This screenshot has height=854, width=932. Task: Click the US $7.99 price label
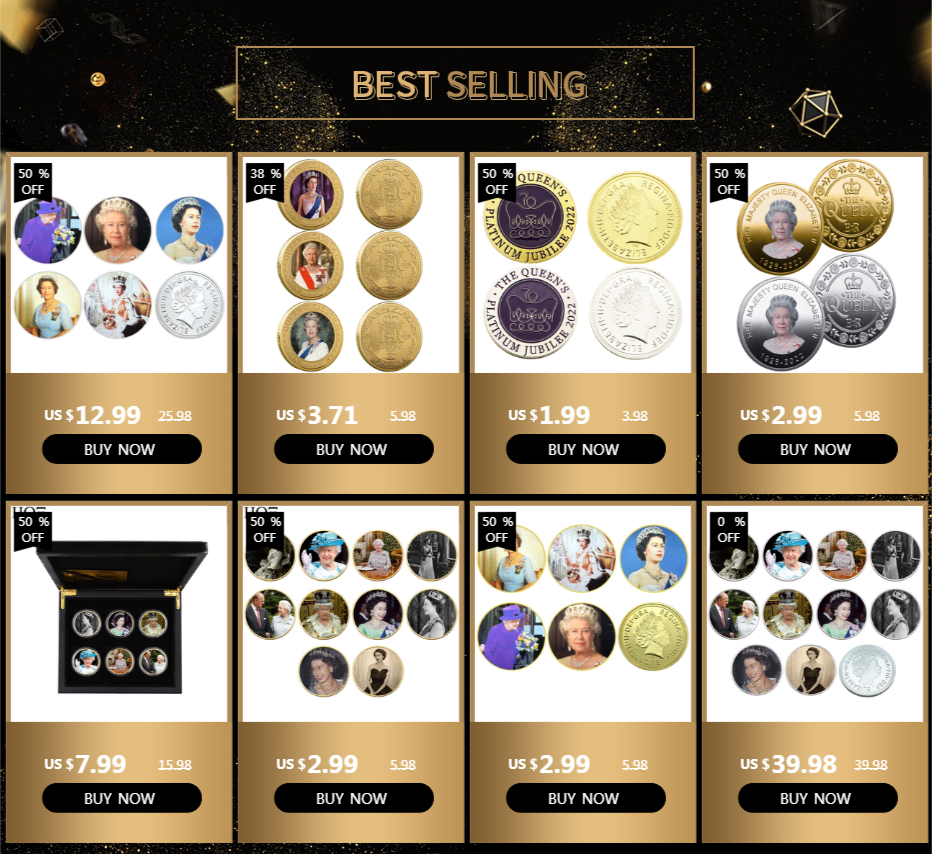tap(85, 764)
